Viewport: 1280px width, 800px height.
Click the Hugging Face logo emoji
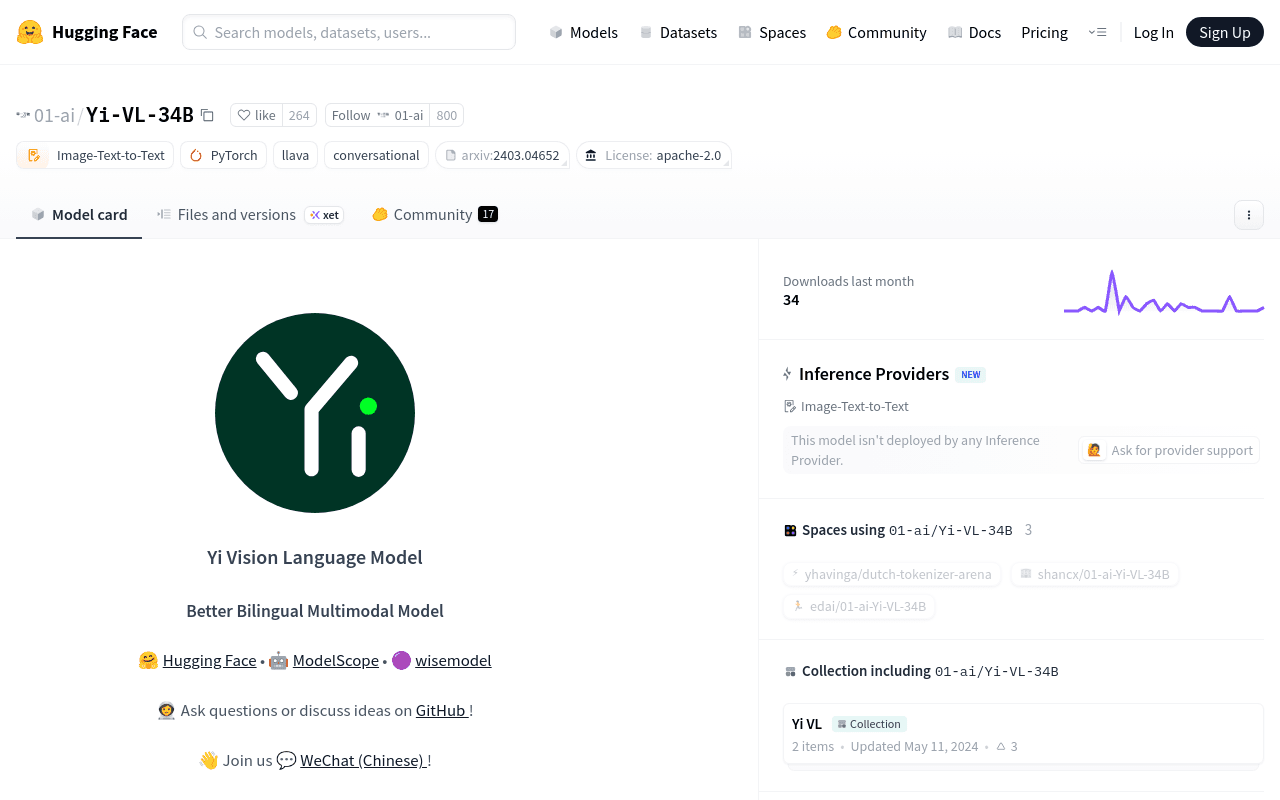coord(30,32)
